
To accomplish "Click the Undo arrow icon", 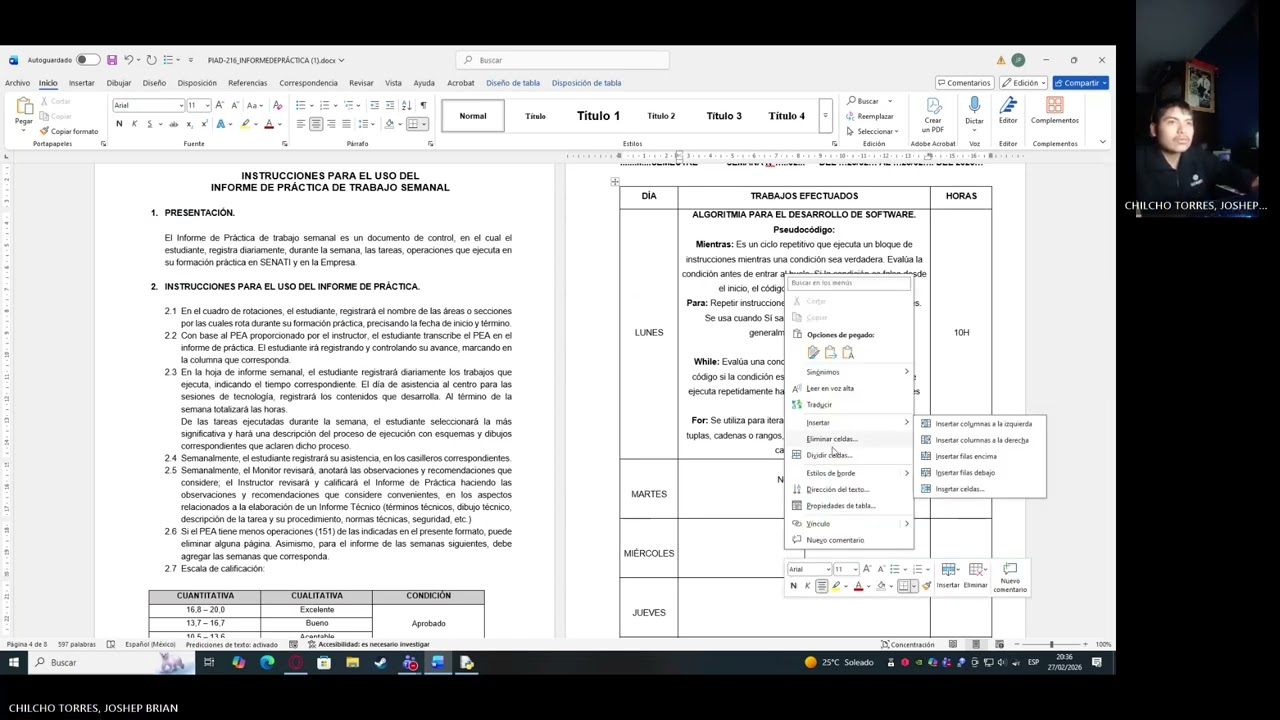I will (129, 60).
